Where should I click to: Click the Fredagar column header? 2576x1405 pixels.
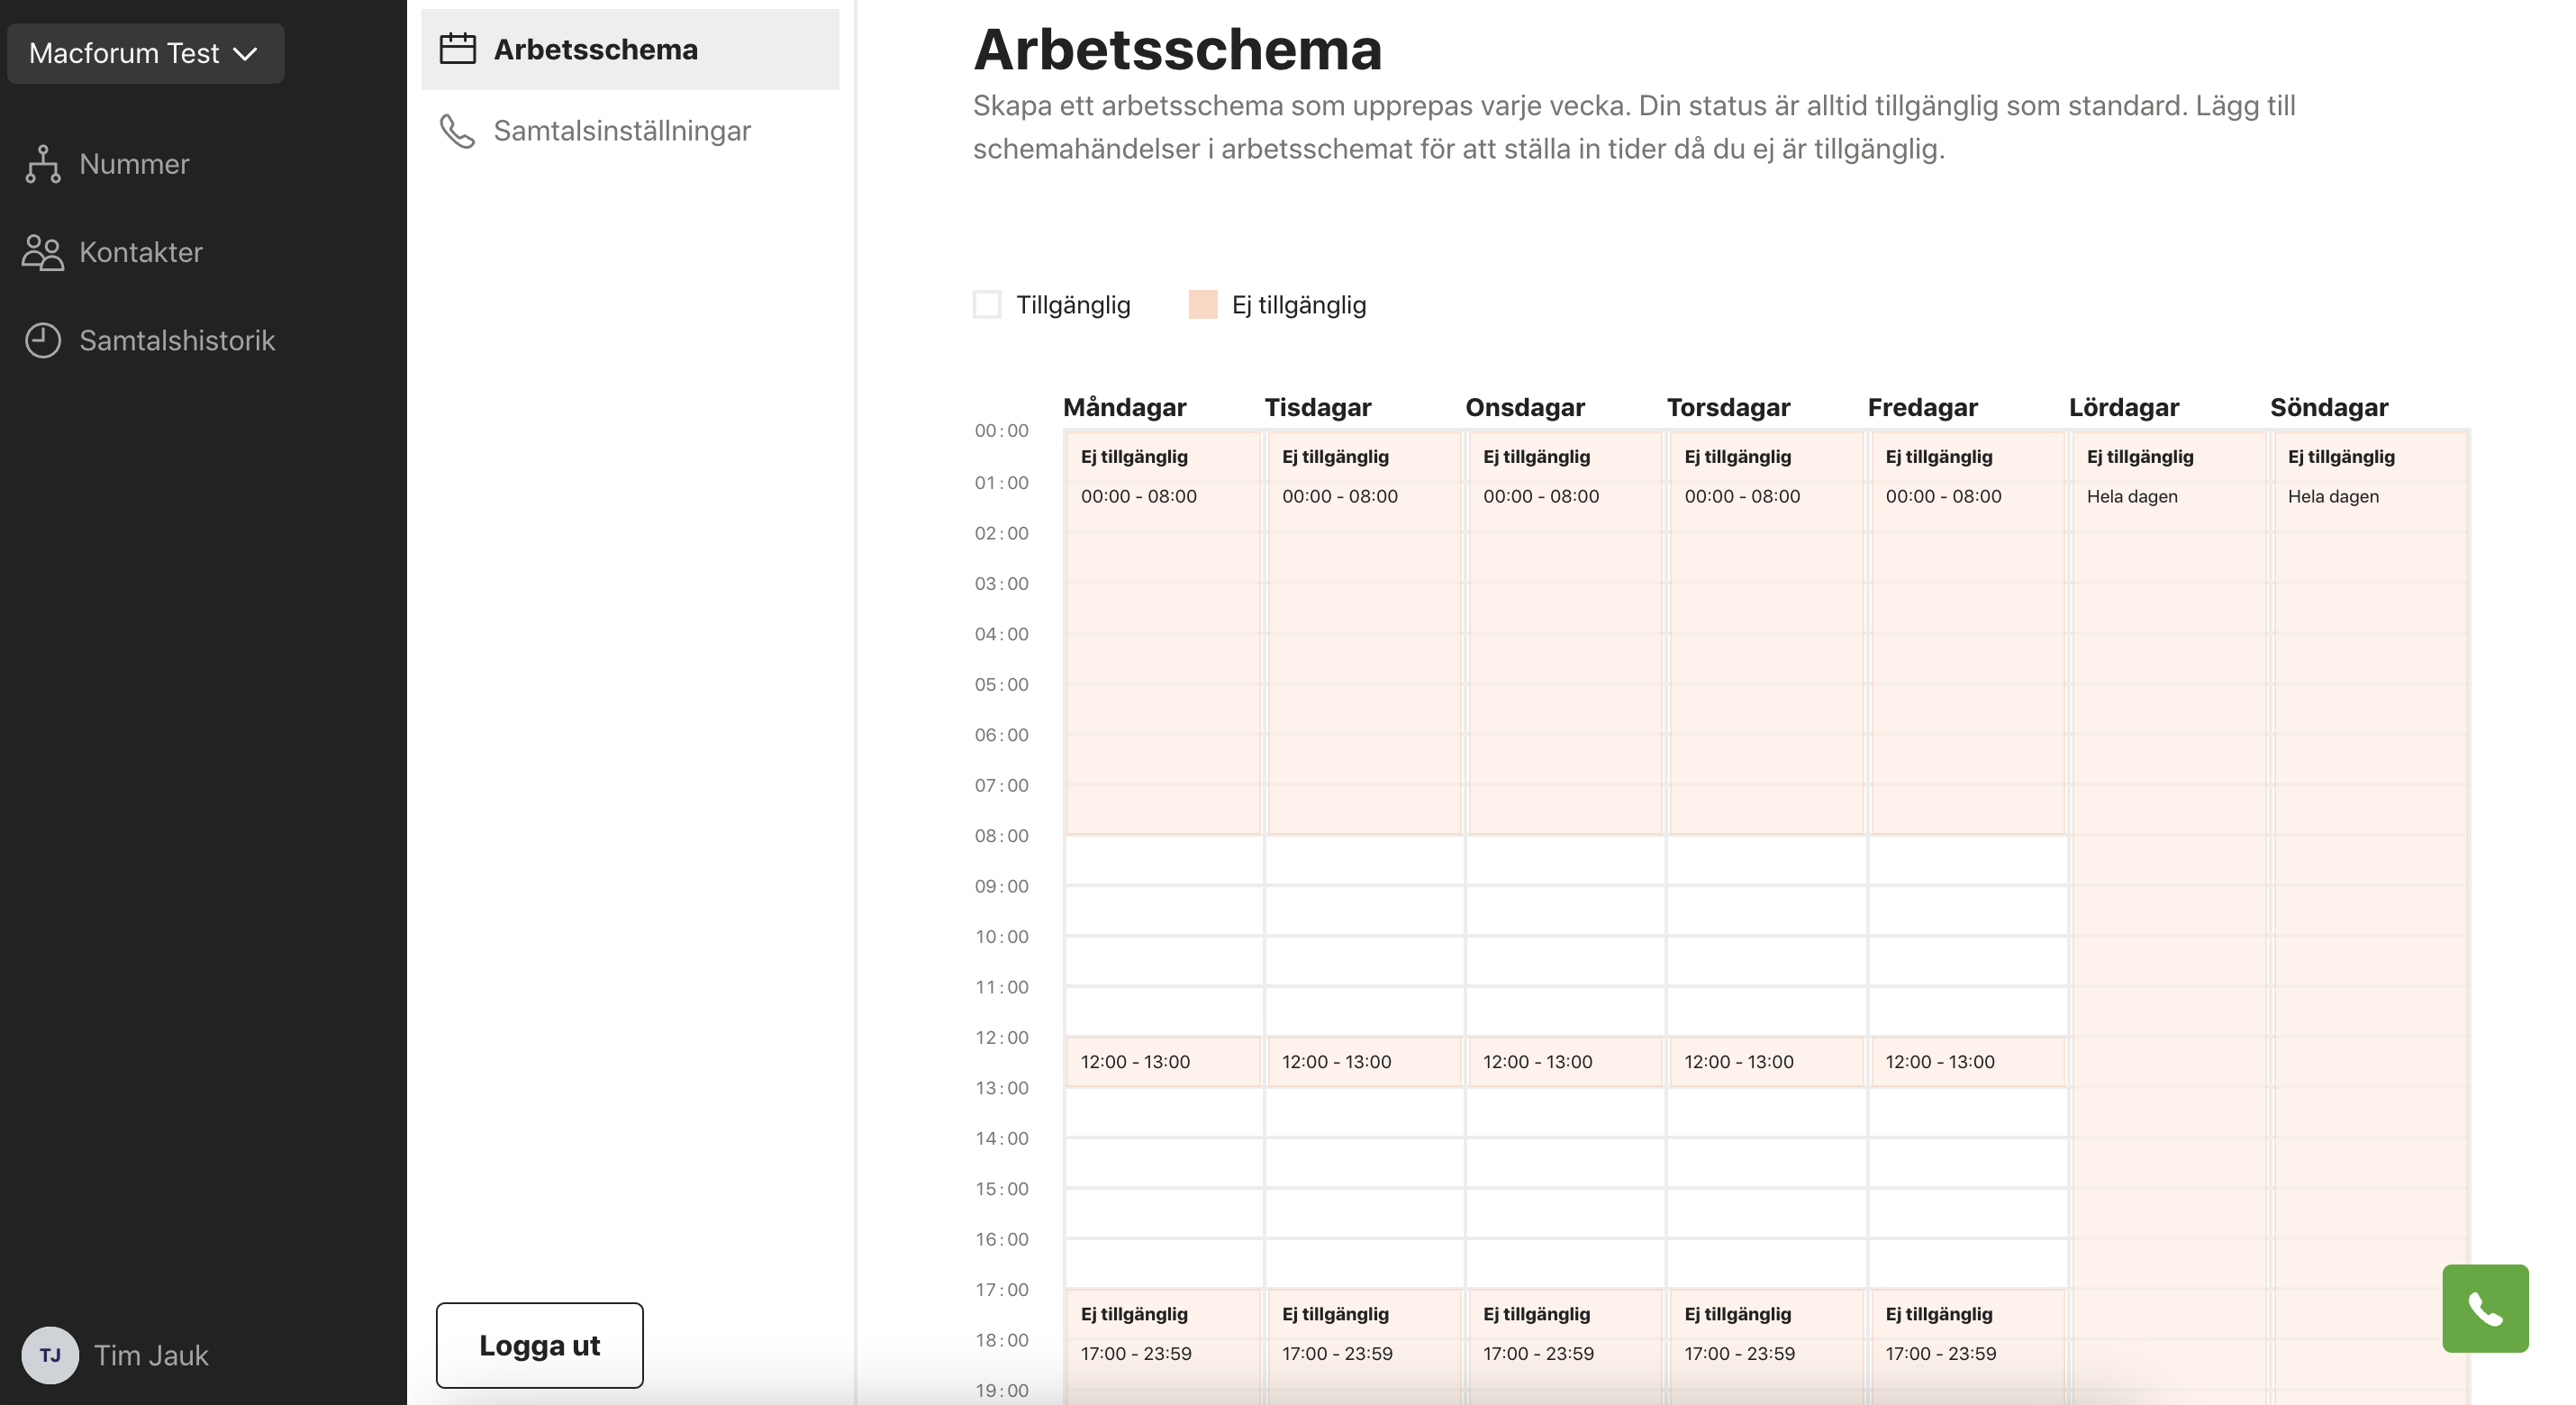(x=1922, y=407)
